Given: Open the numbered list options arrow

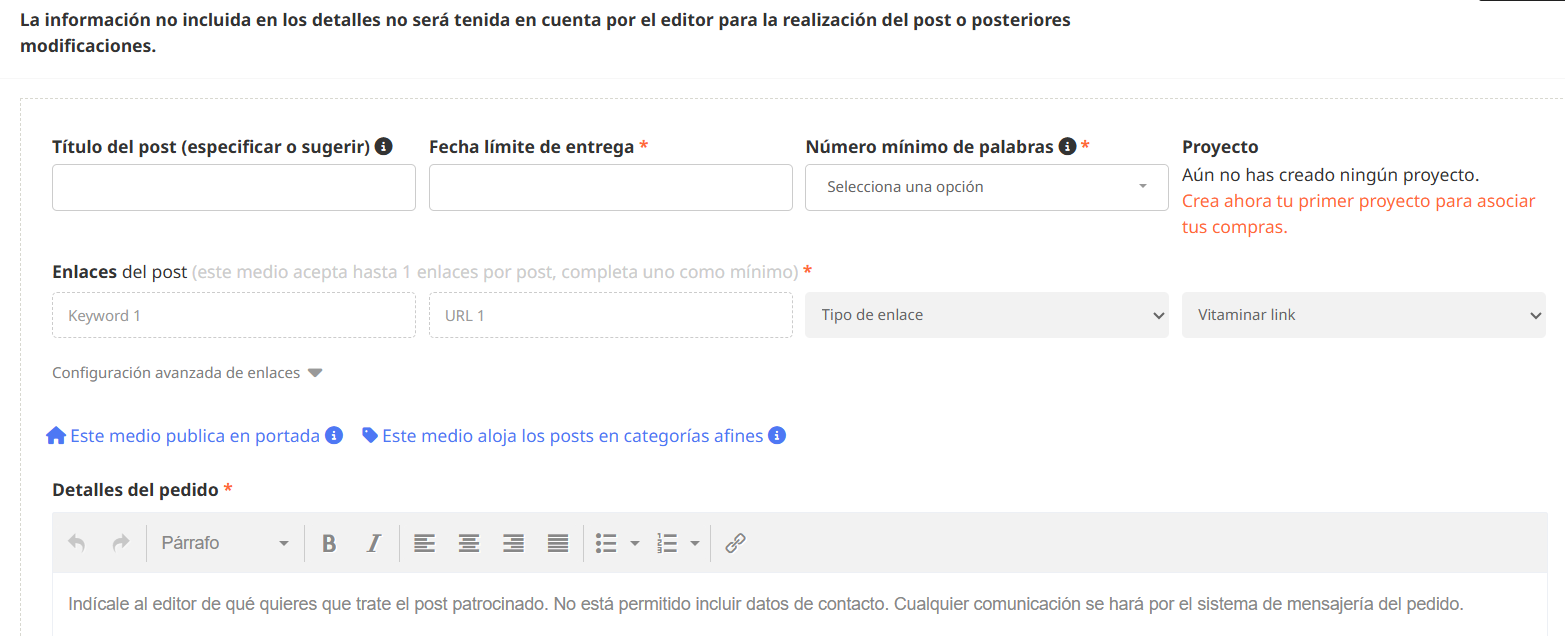Looking at the screenshot, I should pos(696,543).
